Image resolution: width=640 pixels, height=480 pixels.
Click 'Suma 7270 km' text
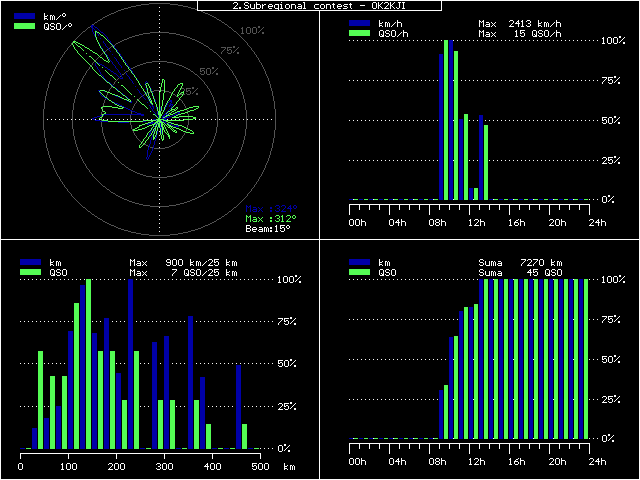[520, 263]
